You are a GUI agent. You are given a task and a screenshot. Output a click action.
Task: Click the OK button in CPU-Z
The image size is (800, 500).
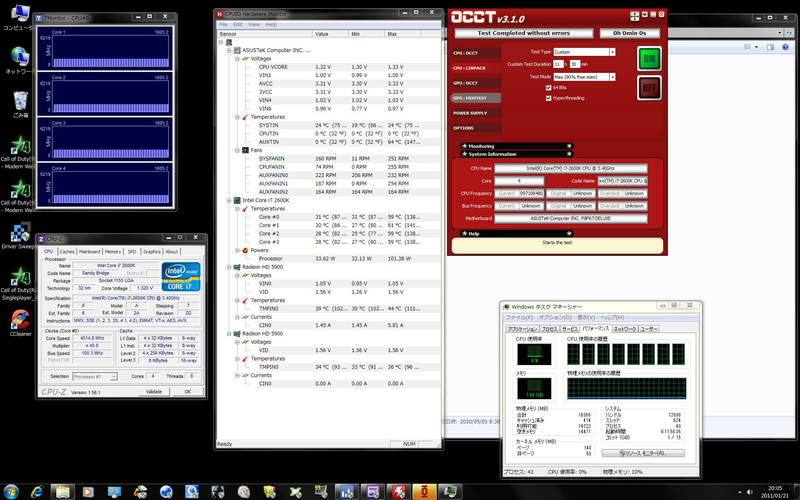187,391
